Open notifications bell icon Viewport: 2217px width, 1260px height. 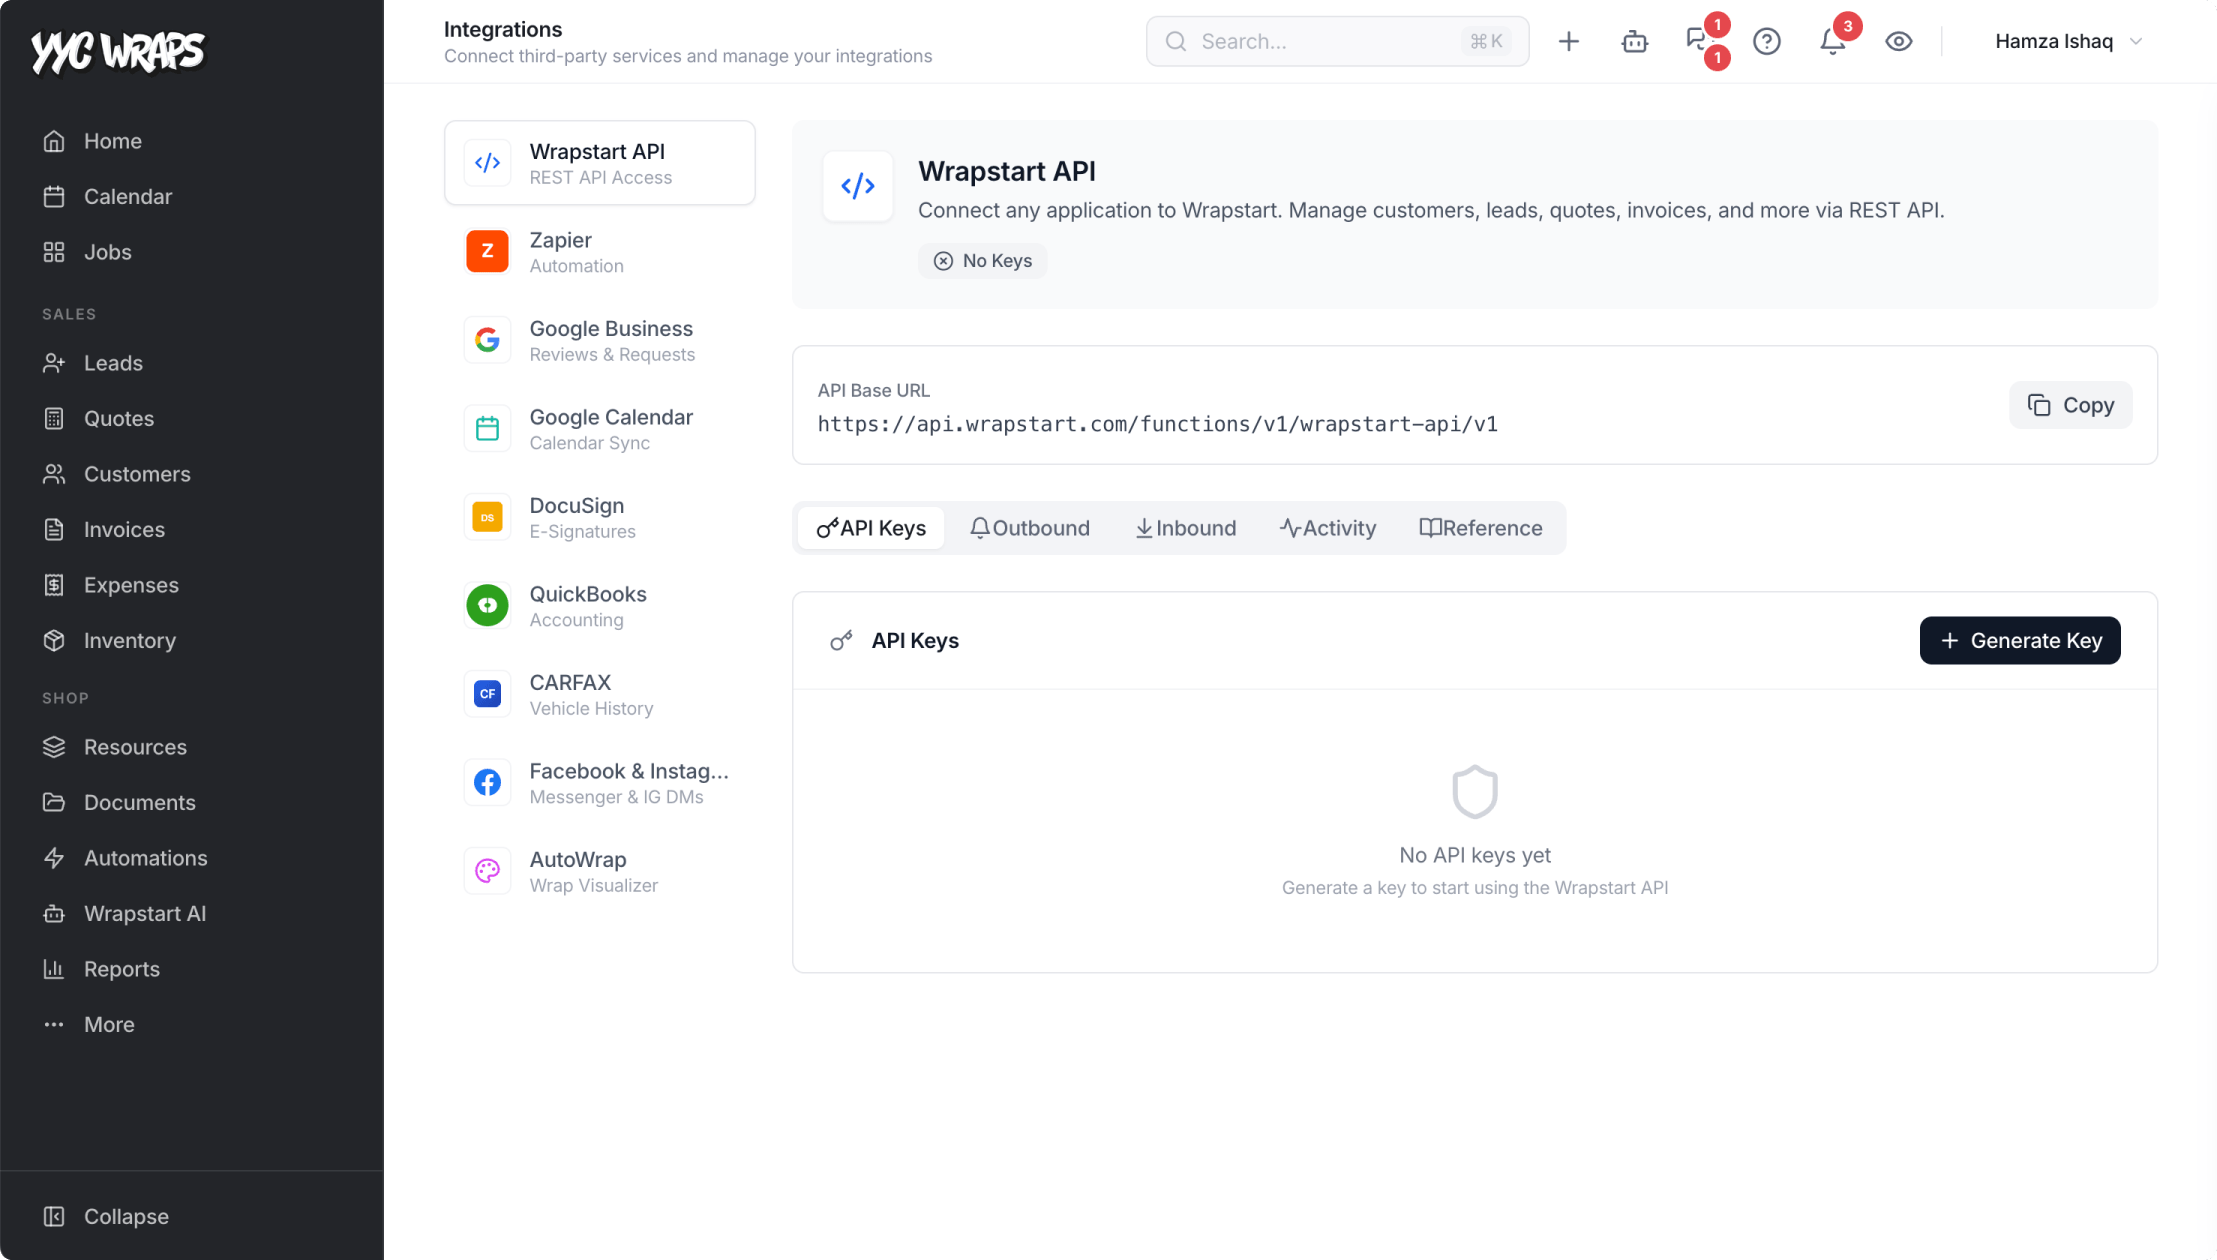click(x=1832, y=42)
